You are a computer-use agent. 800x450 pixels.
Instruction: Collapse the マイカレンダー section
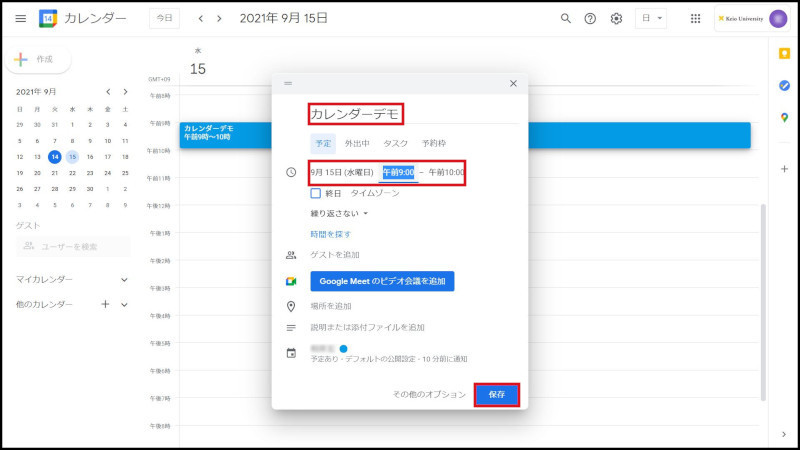[124, 280]
